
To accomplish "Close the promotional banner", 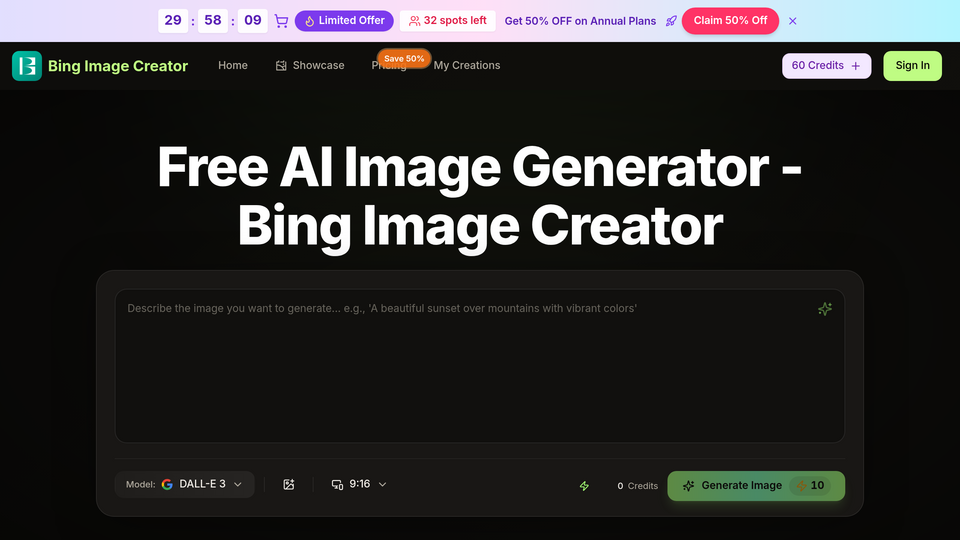I will coord(793,21).
